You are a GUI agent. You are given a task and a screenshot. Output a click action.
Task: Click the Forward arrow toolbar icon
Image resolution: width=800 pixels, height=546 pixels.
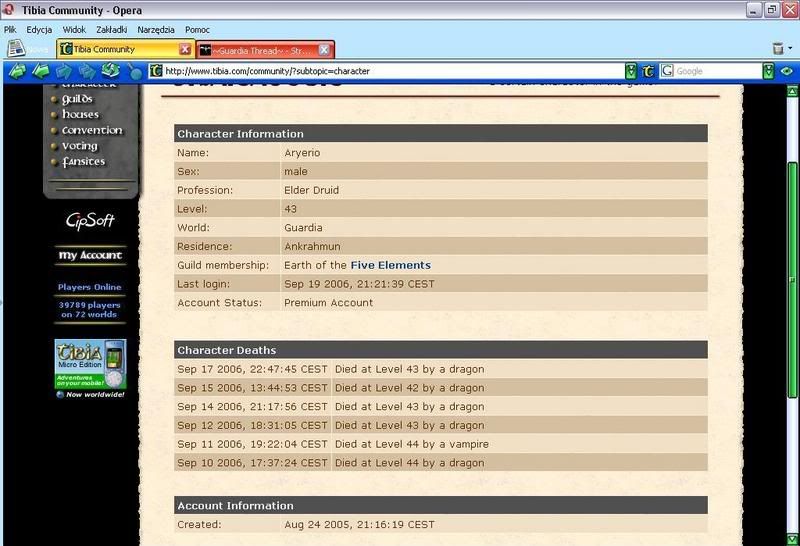(64, 71)
